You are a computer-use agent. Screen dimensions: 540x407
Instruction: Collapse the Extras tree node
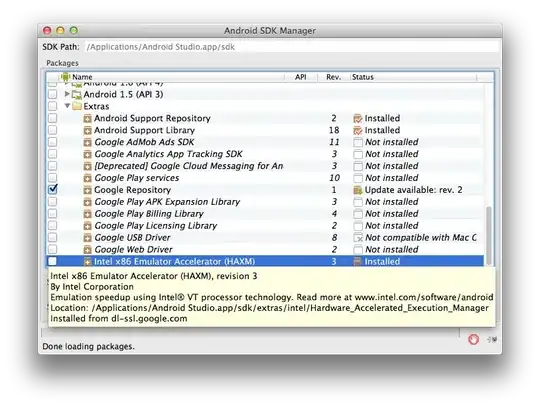68,106
